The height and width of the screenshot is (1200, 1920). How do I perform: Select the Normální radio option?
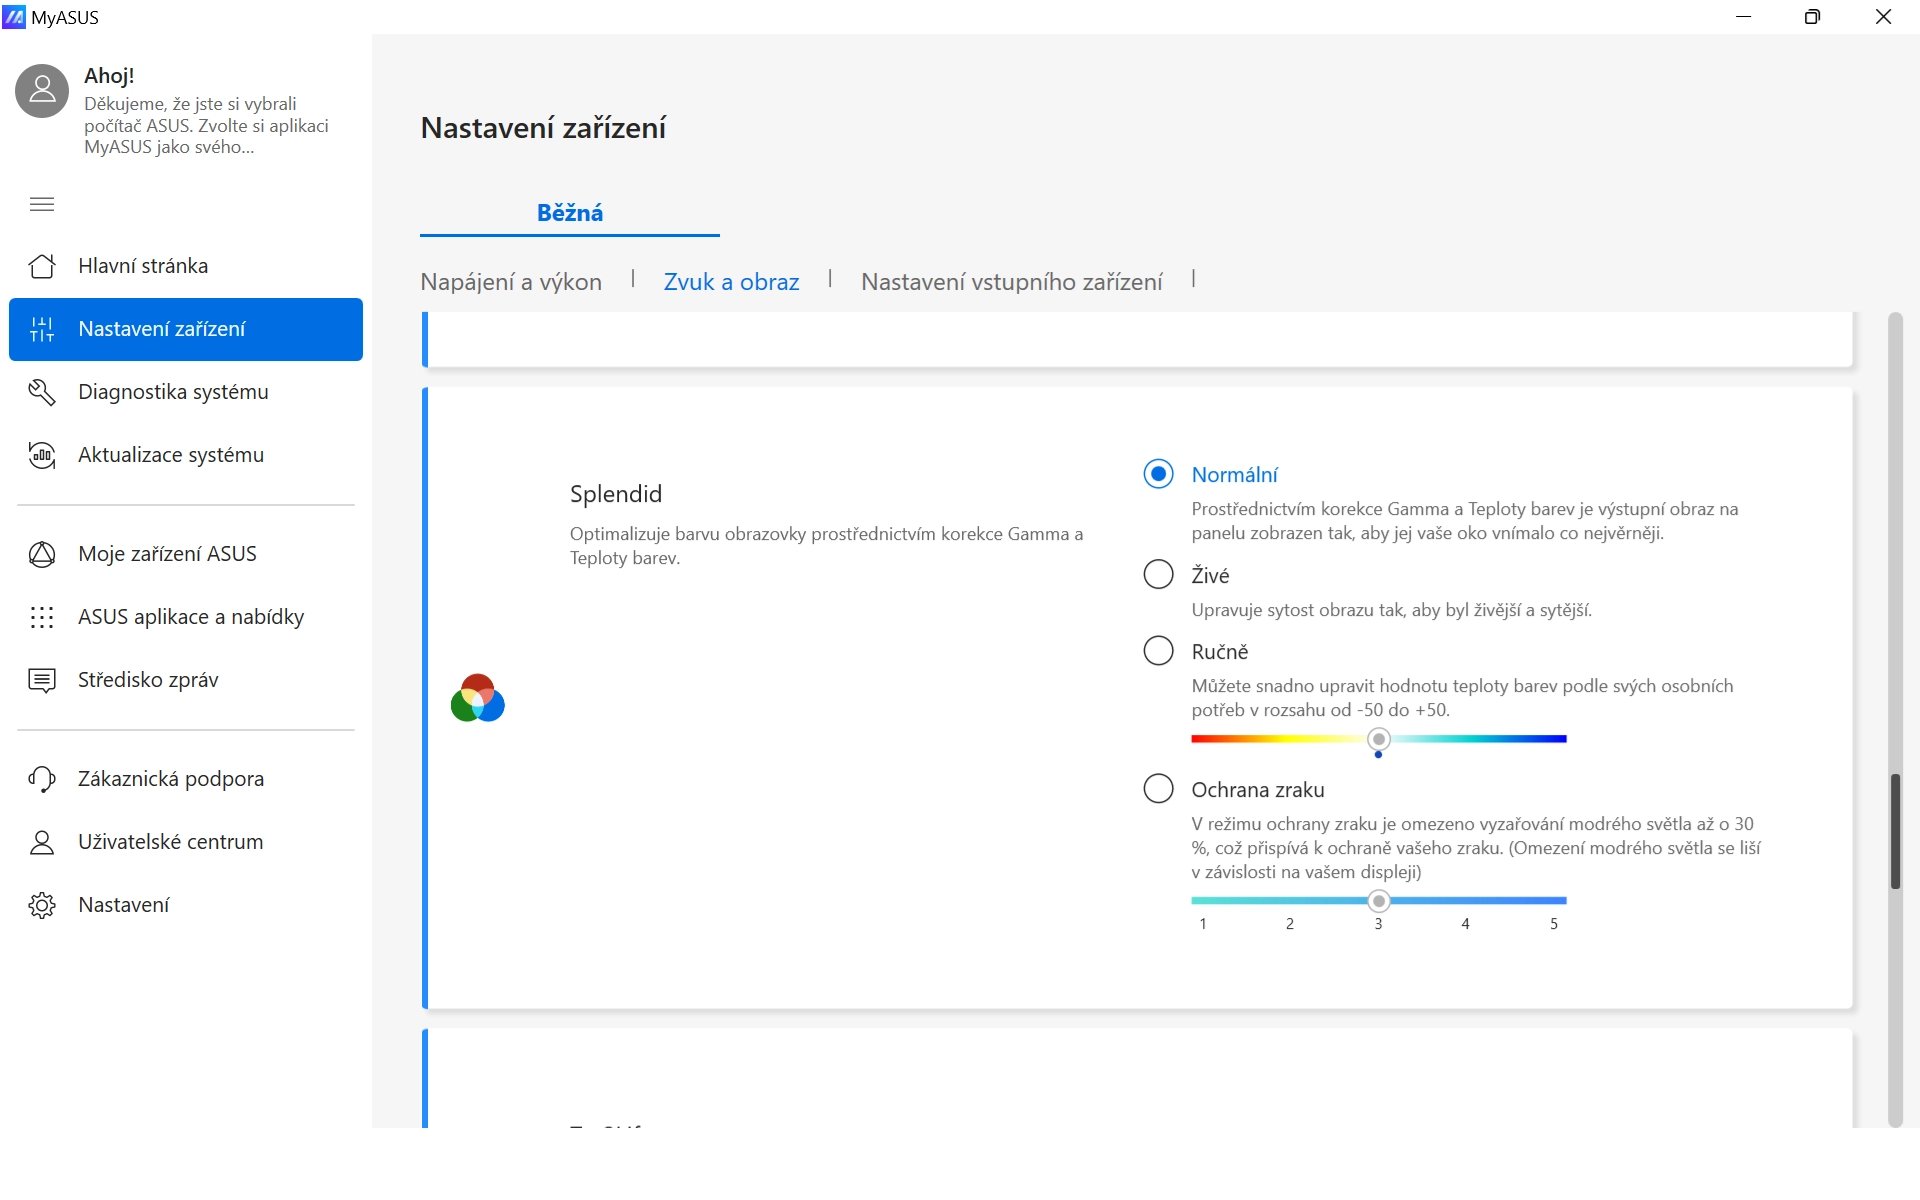tap(1158, 474)
